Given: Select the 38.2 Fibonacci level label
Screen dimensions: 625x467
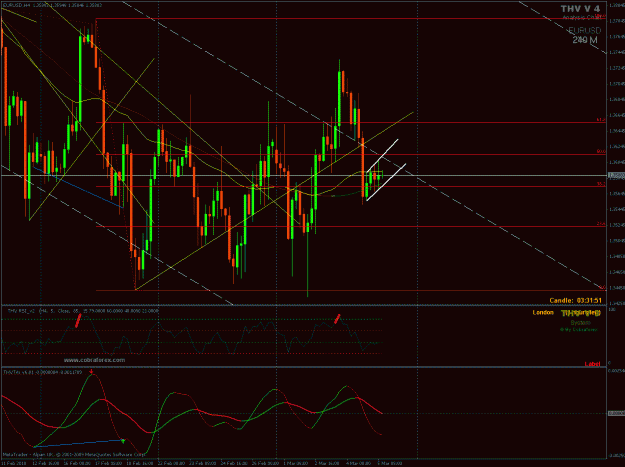Looking at the screenshot, I should click(601, 184).
